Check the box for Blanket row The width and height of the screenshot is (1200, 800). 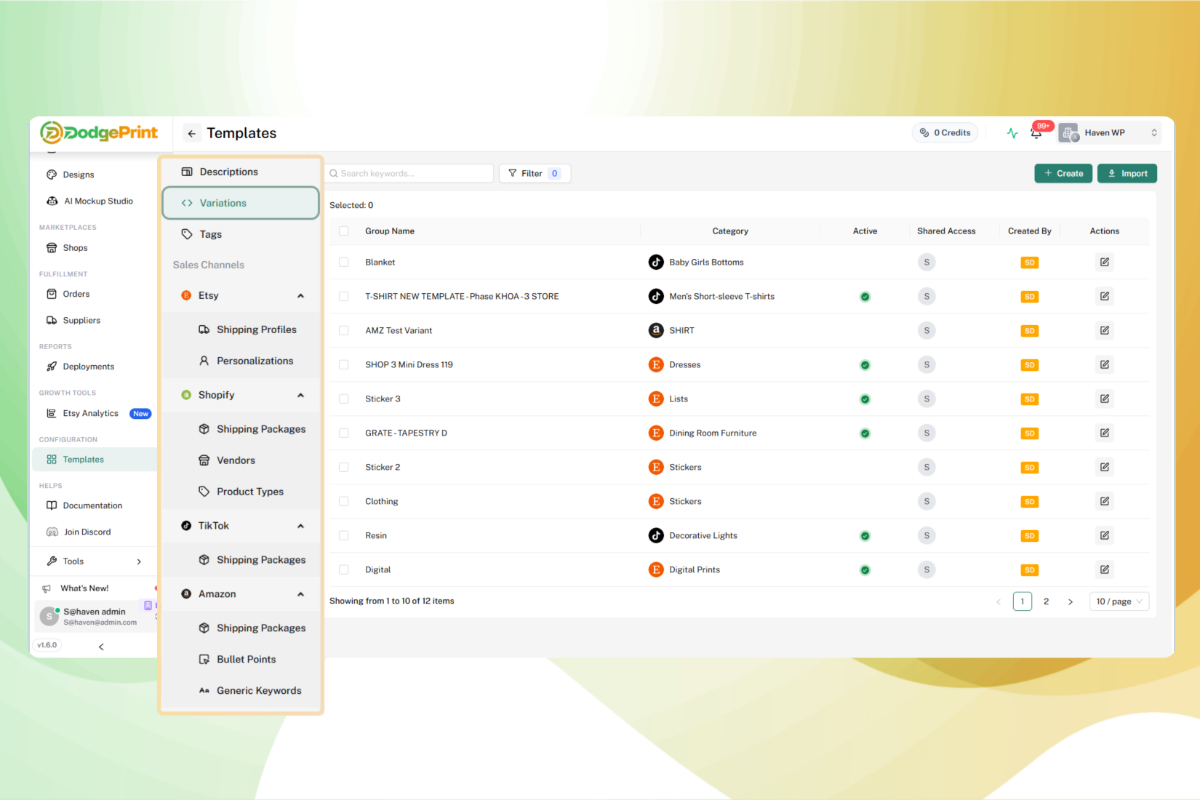[x=344, y=262]
